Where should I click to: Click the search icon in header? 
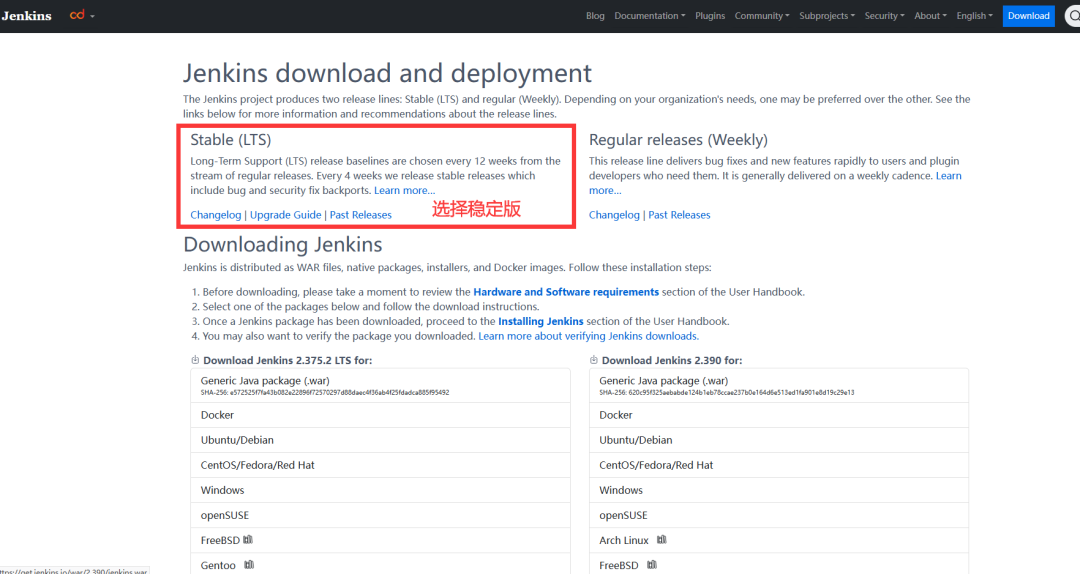(1072, 16)
